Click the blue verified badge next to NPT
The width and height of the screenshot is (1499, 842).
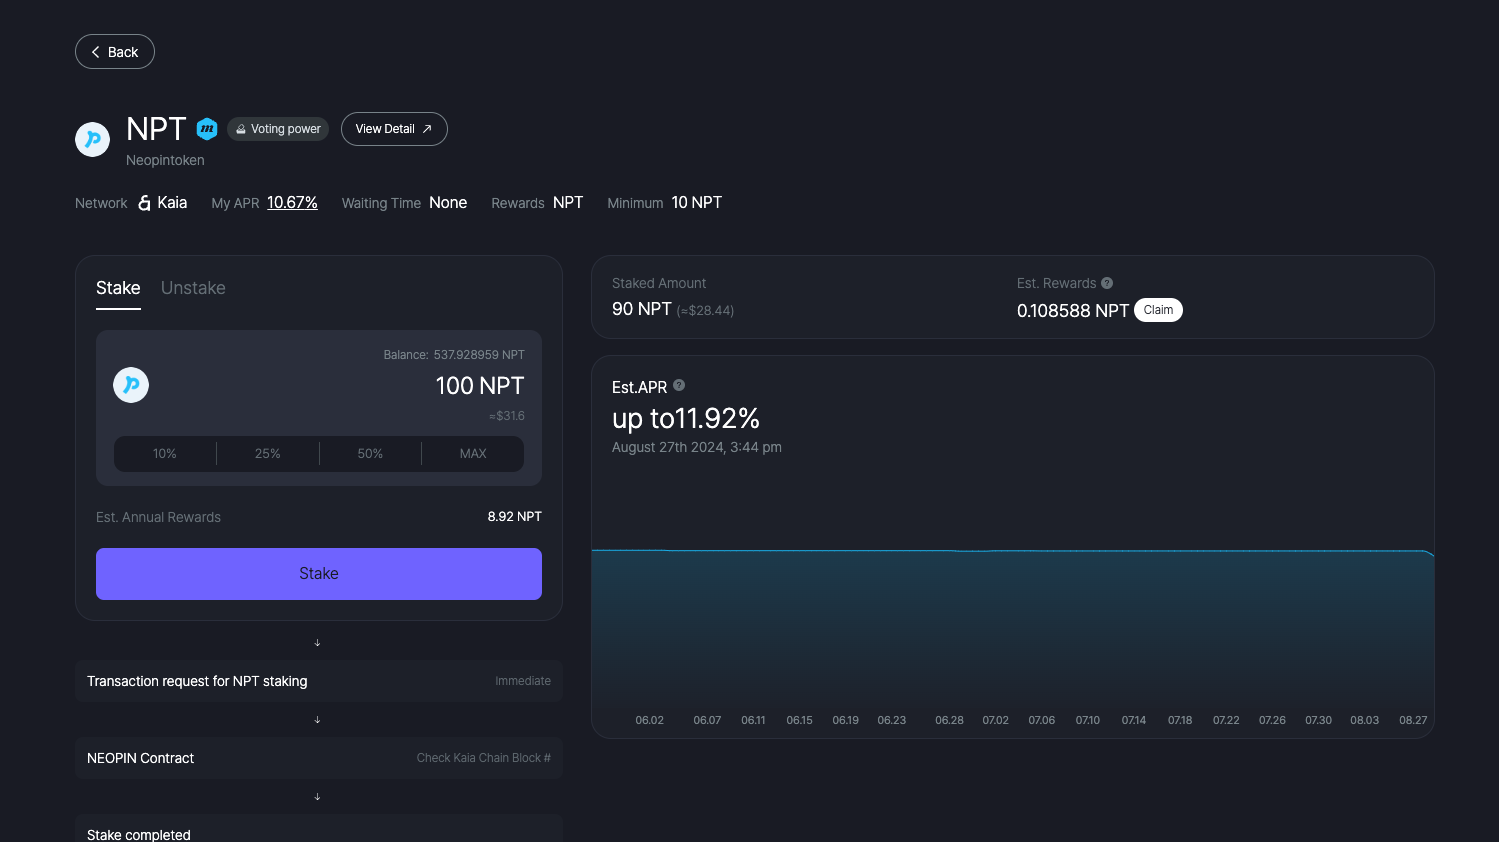tap(207, 129)
